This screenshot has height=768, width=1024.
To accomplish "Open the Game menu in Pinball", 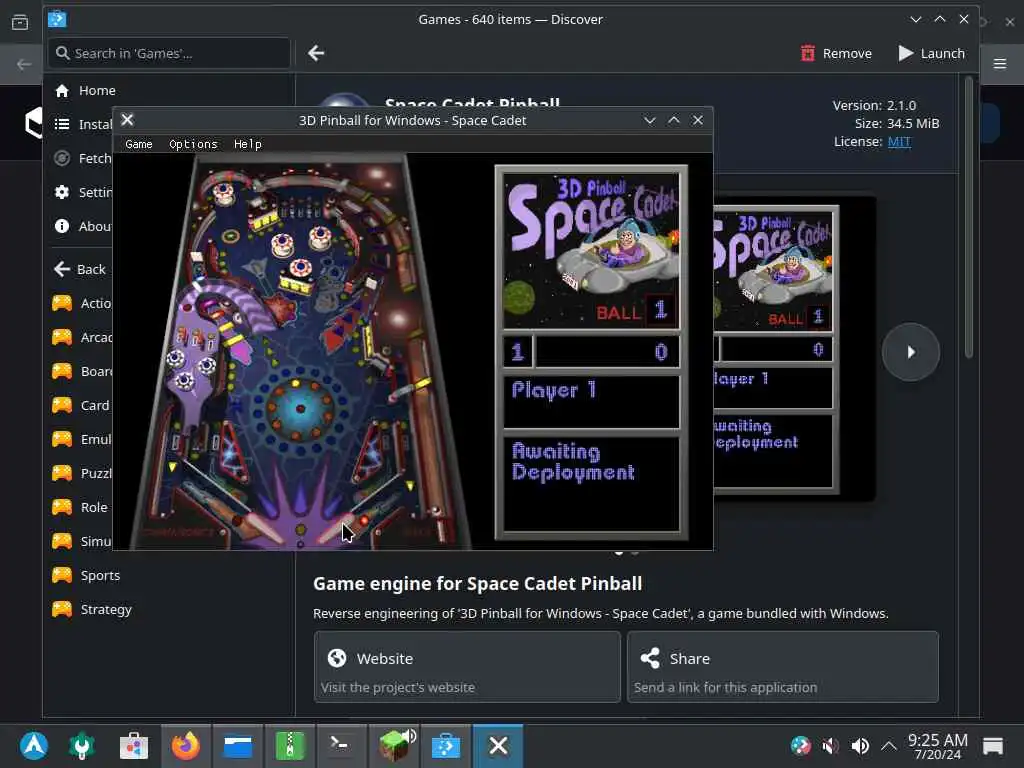I will [x=138, y=144].
